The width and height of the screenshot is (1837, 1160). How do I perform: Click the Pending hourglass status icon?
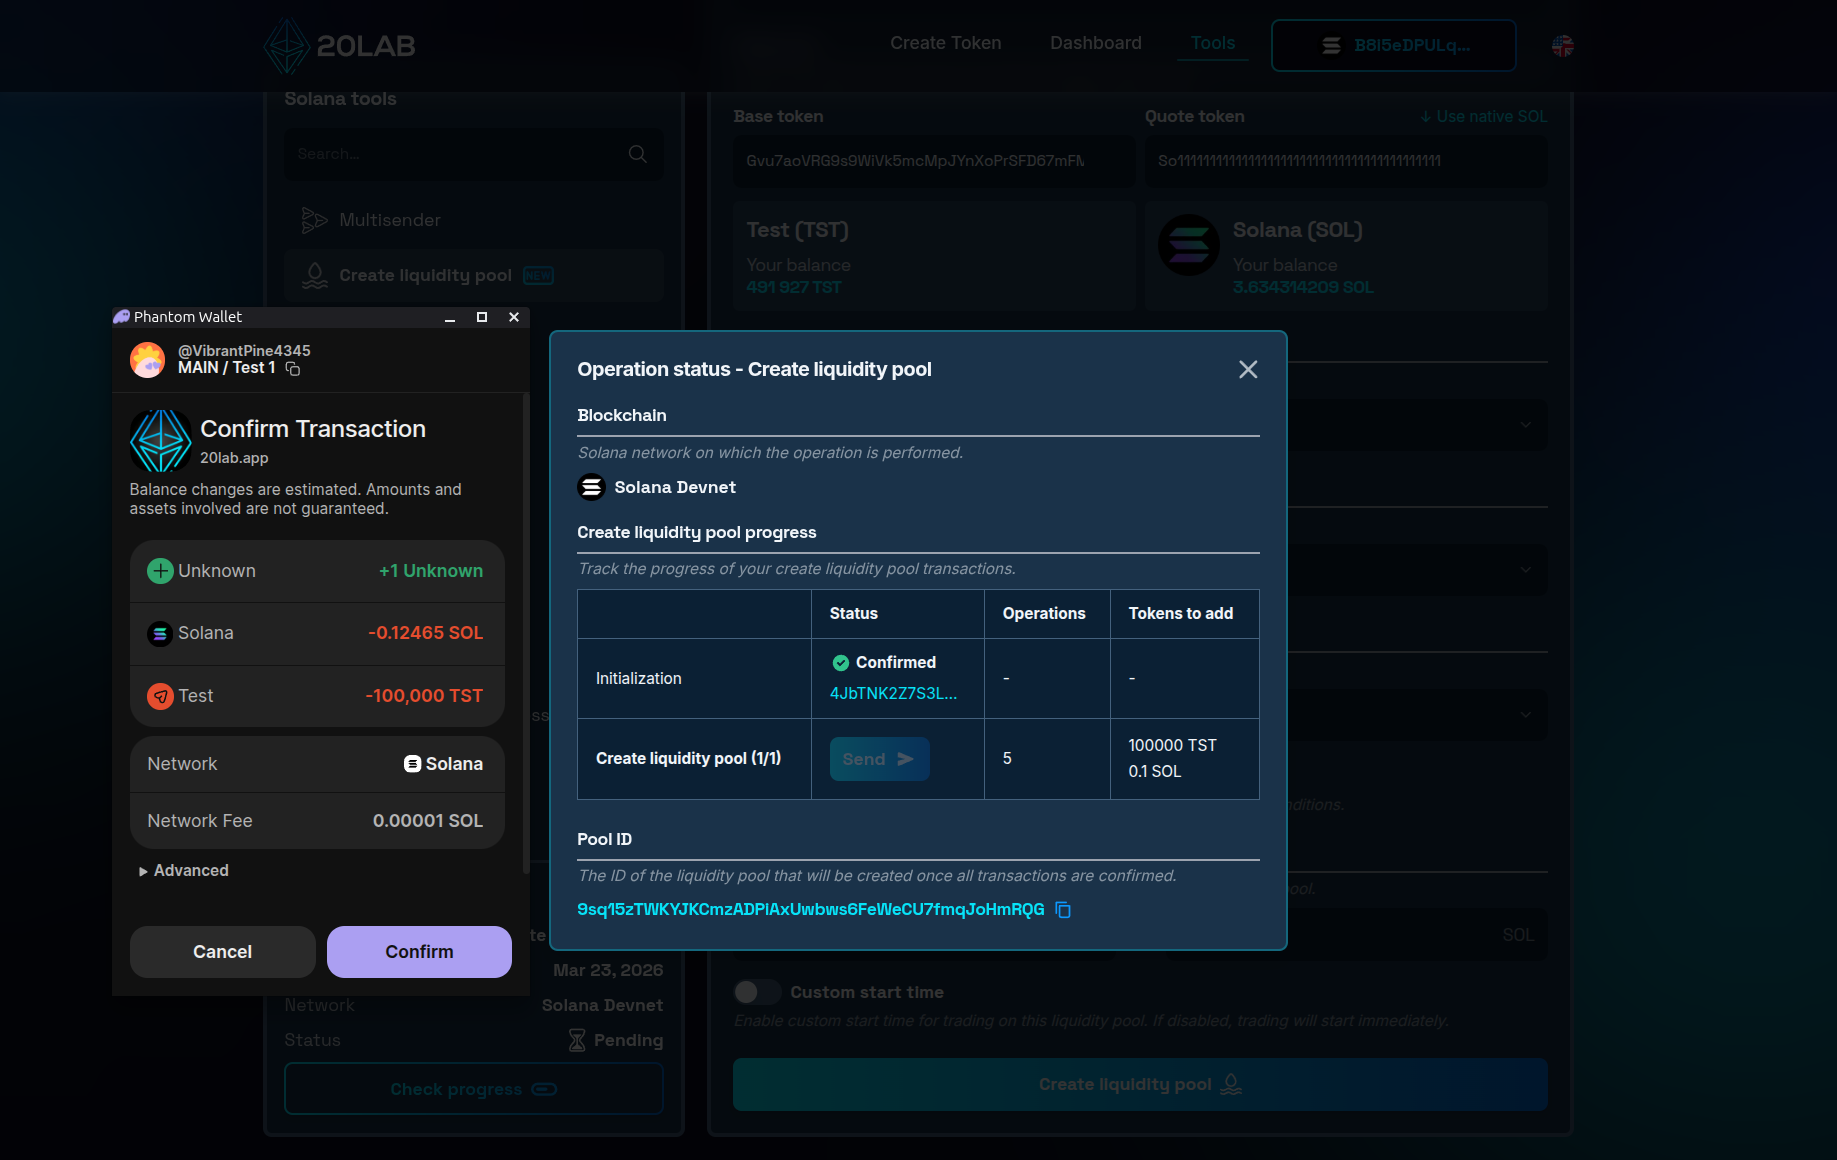[x=577, y=1040]
